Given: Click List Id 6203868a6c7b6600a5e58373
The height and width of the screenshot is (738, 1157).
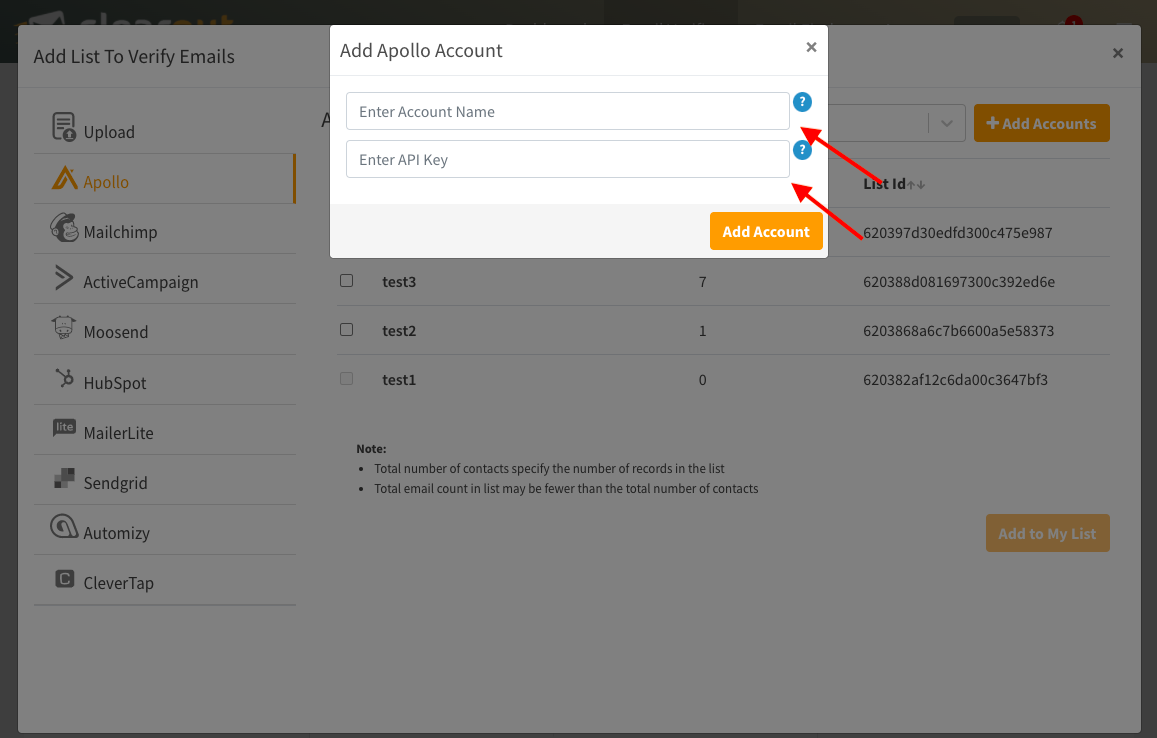Looking at the screenshot, I should 959,331.
